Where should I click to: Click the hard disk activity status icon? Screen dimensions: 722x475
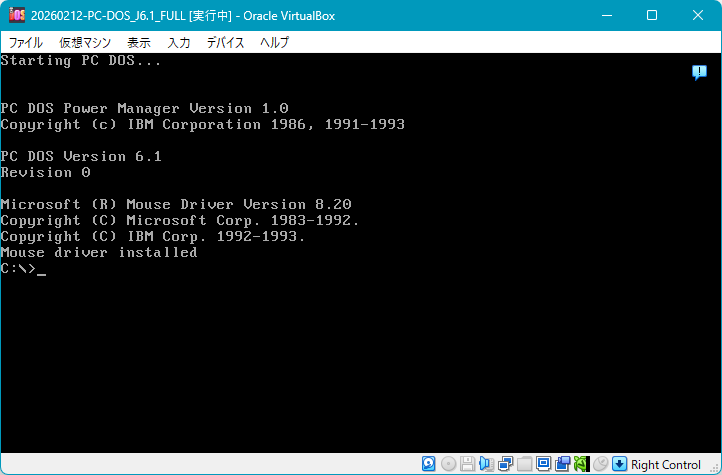click(x=429, y=464)
